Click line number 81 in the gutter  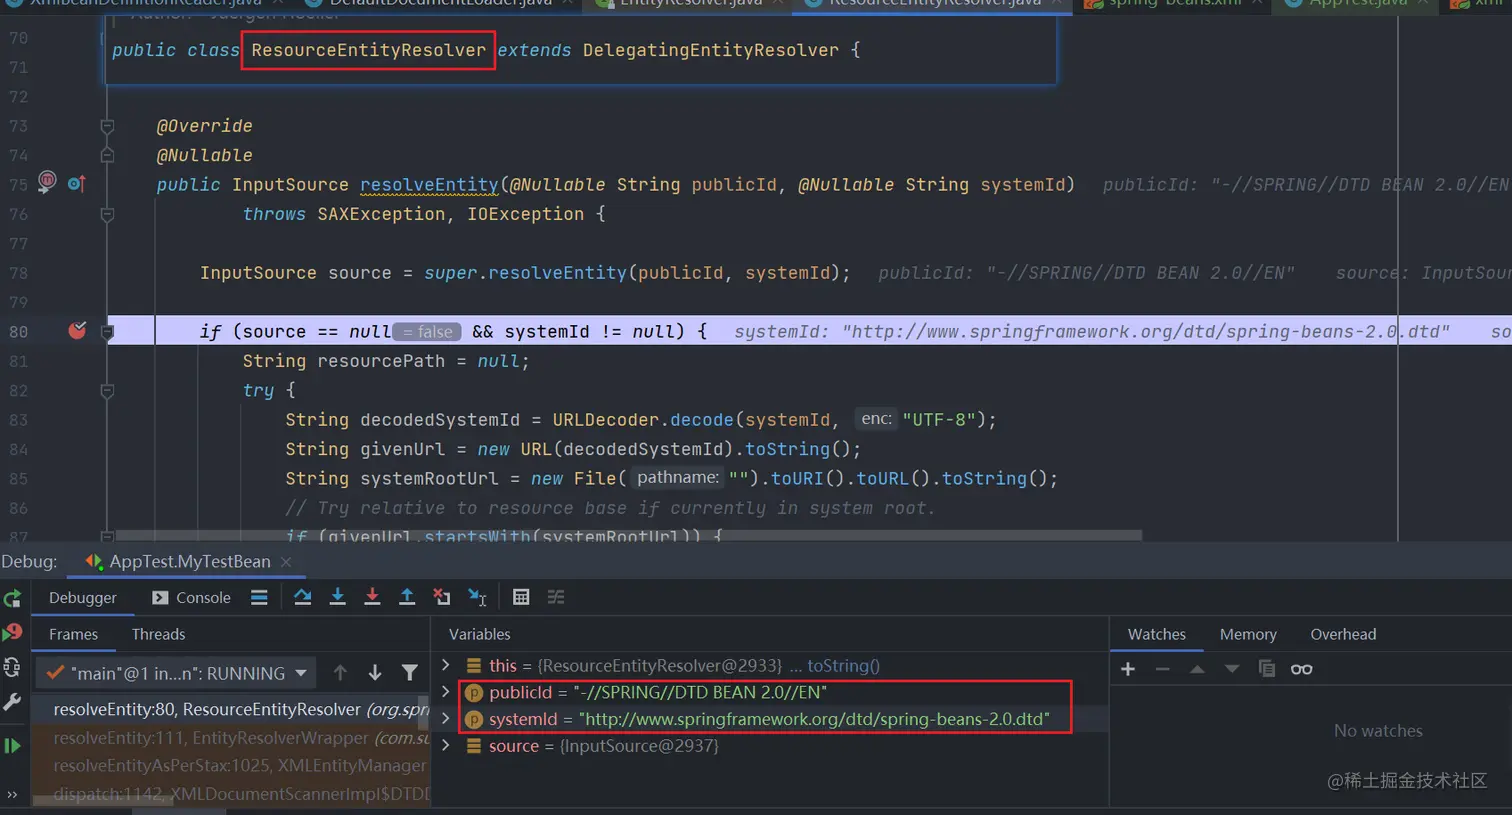pyautogui.click(x=18, y=361)
